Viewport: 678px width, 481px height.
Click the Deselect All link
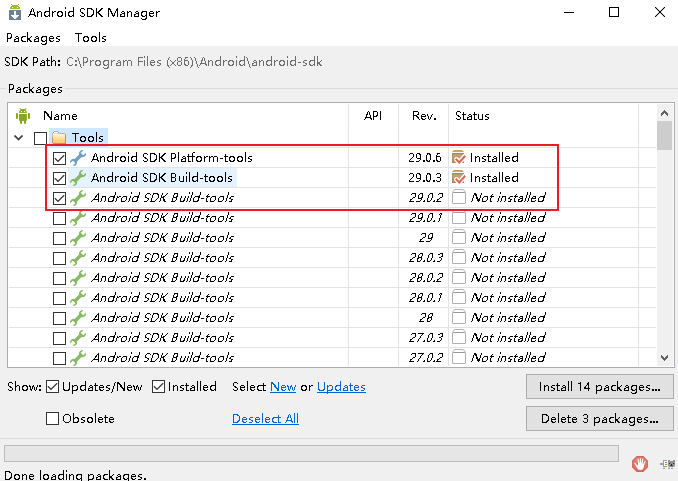pos(265,419)
